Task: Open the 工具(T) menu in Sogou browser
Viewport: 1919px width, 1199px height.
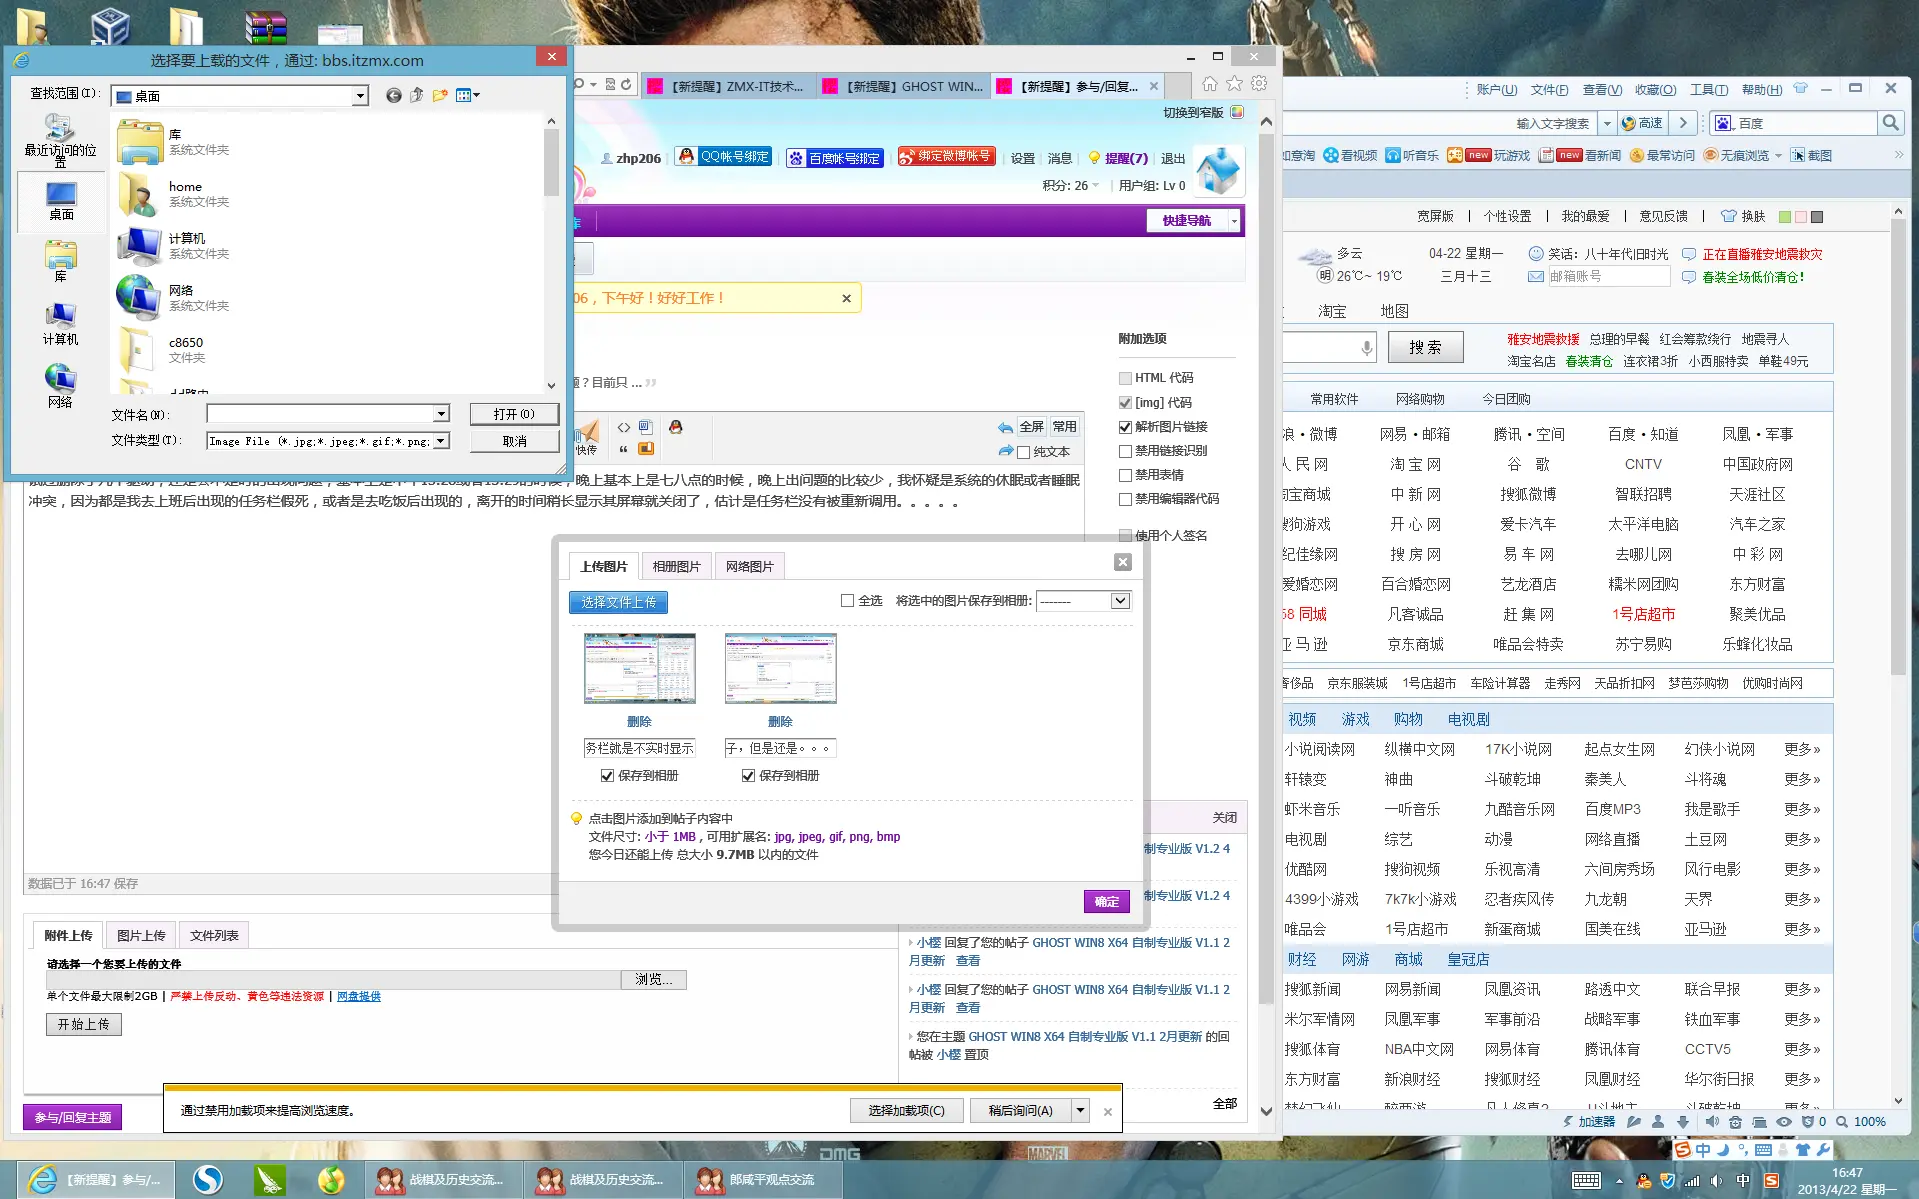Action: (1708, 90)
